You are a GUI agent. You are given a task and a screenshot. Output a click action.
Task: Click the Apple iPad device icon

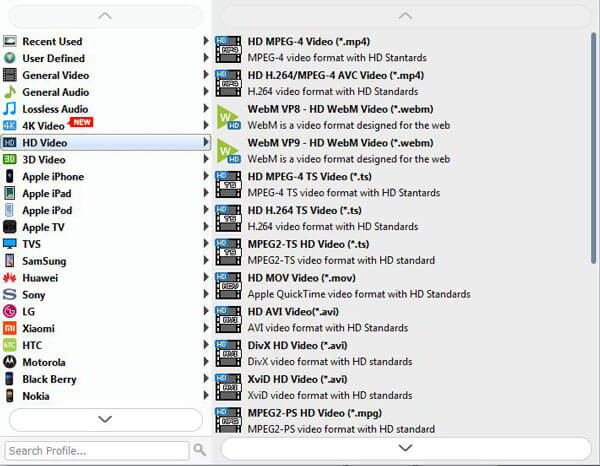(10, 193)
